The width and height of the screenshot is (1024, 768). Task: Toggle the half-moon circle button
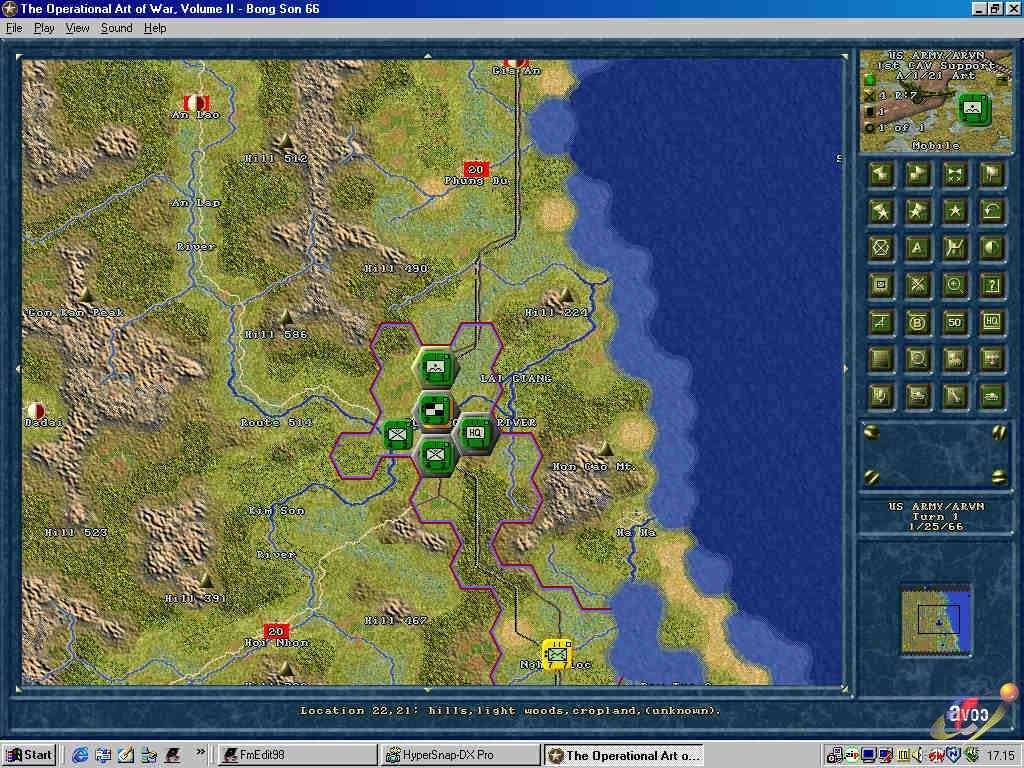992,248
